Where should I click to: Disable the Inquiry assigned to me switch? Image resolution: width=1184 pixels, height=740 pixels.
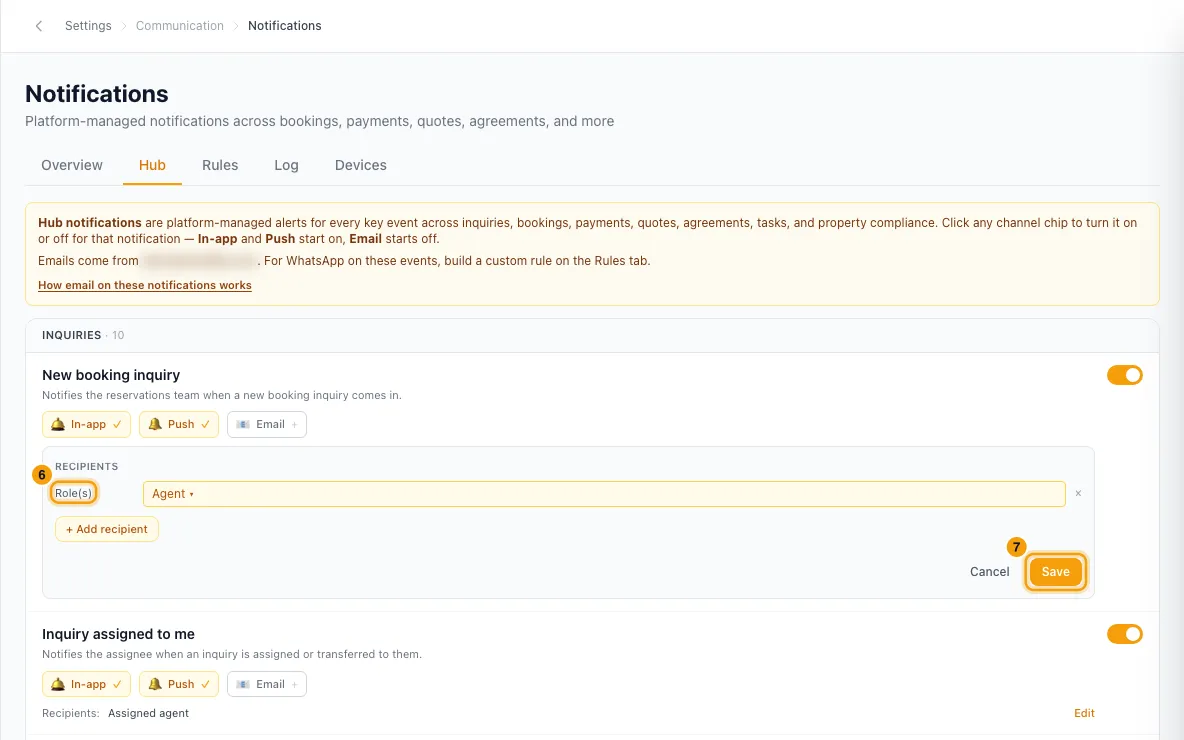[1124, 634]
